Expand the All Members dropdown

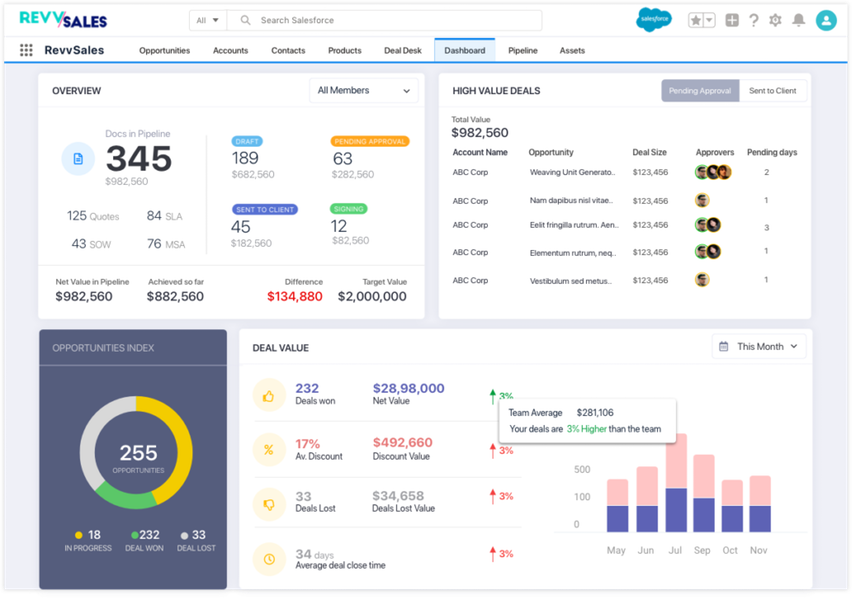363,91
